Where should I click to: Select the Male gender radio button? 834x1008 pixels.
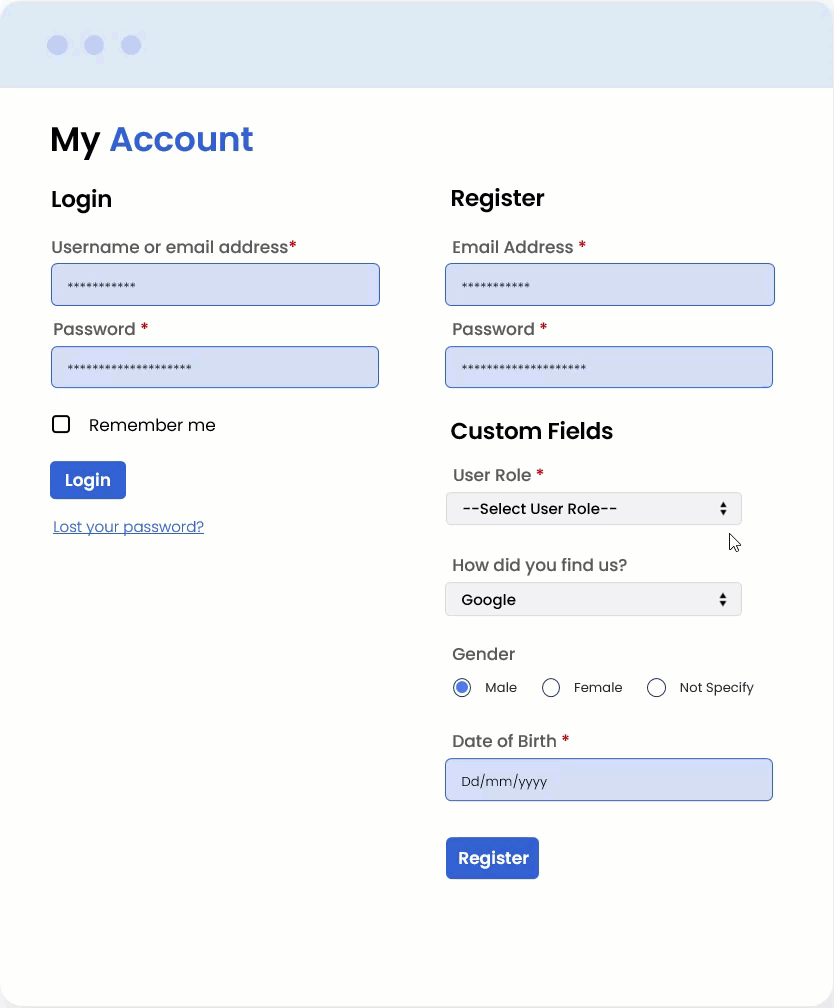pos(462,688)
